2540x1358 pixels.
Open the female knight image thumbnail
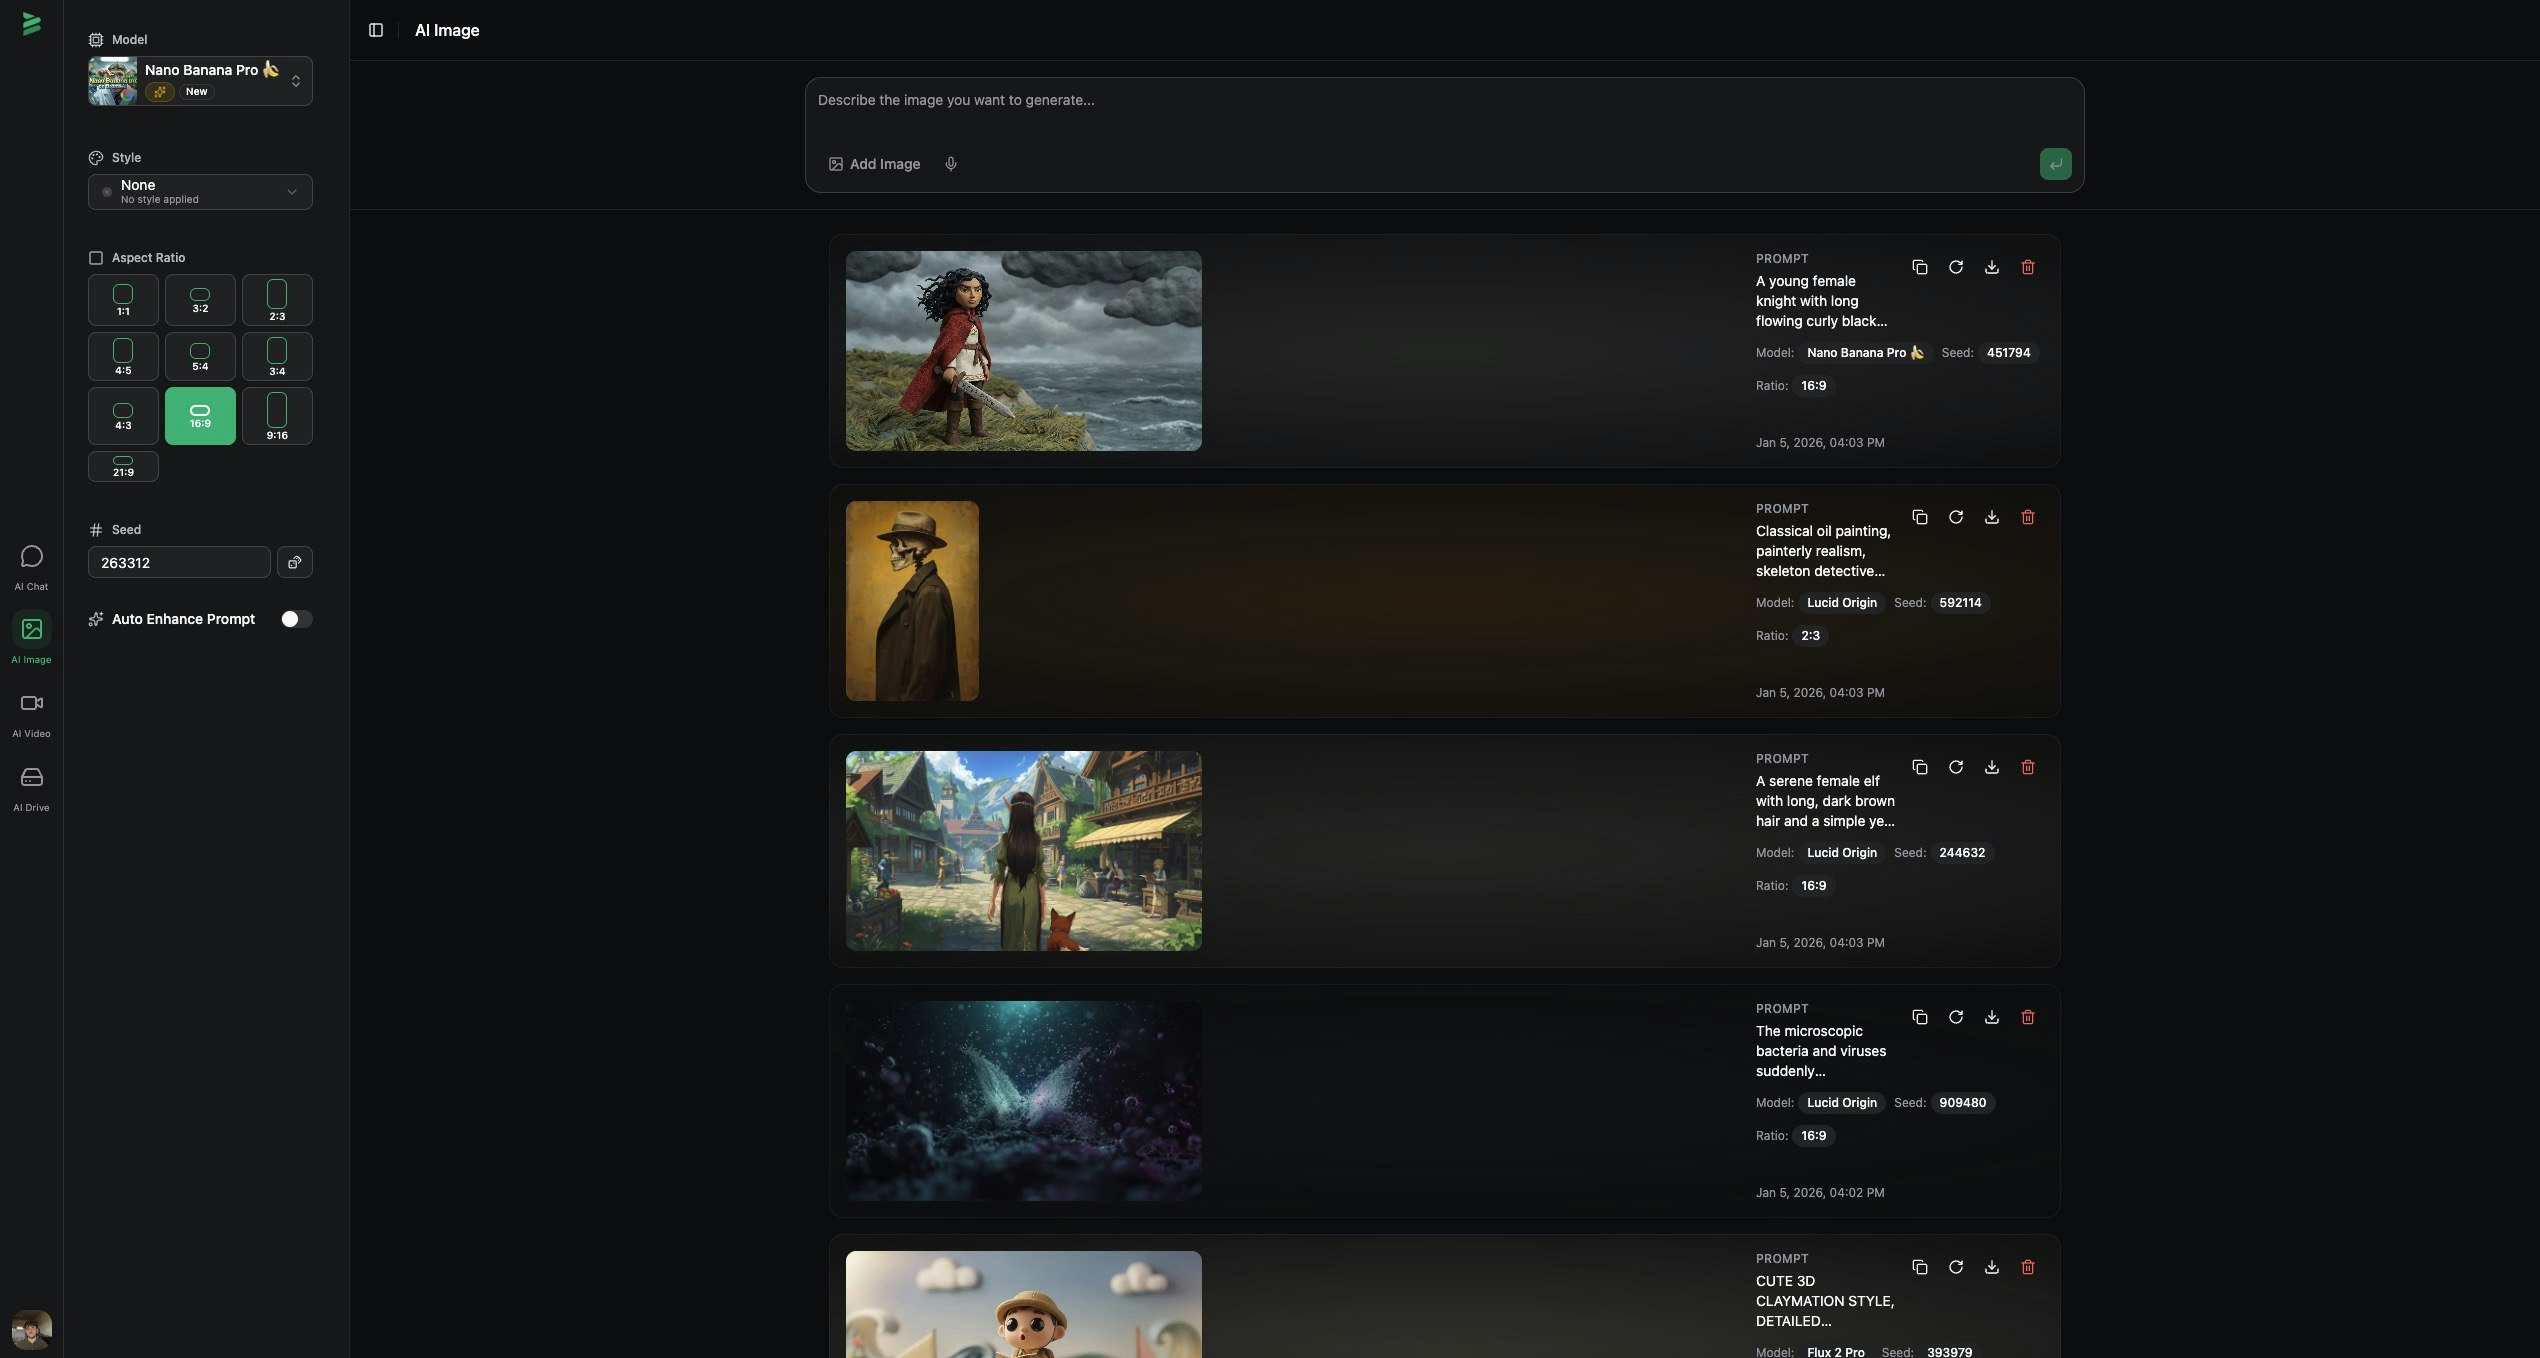tap(1022, 350)
